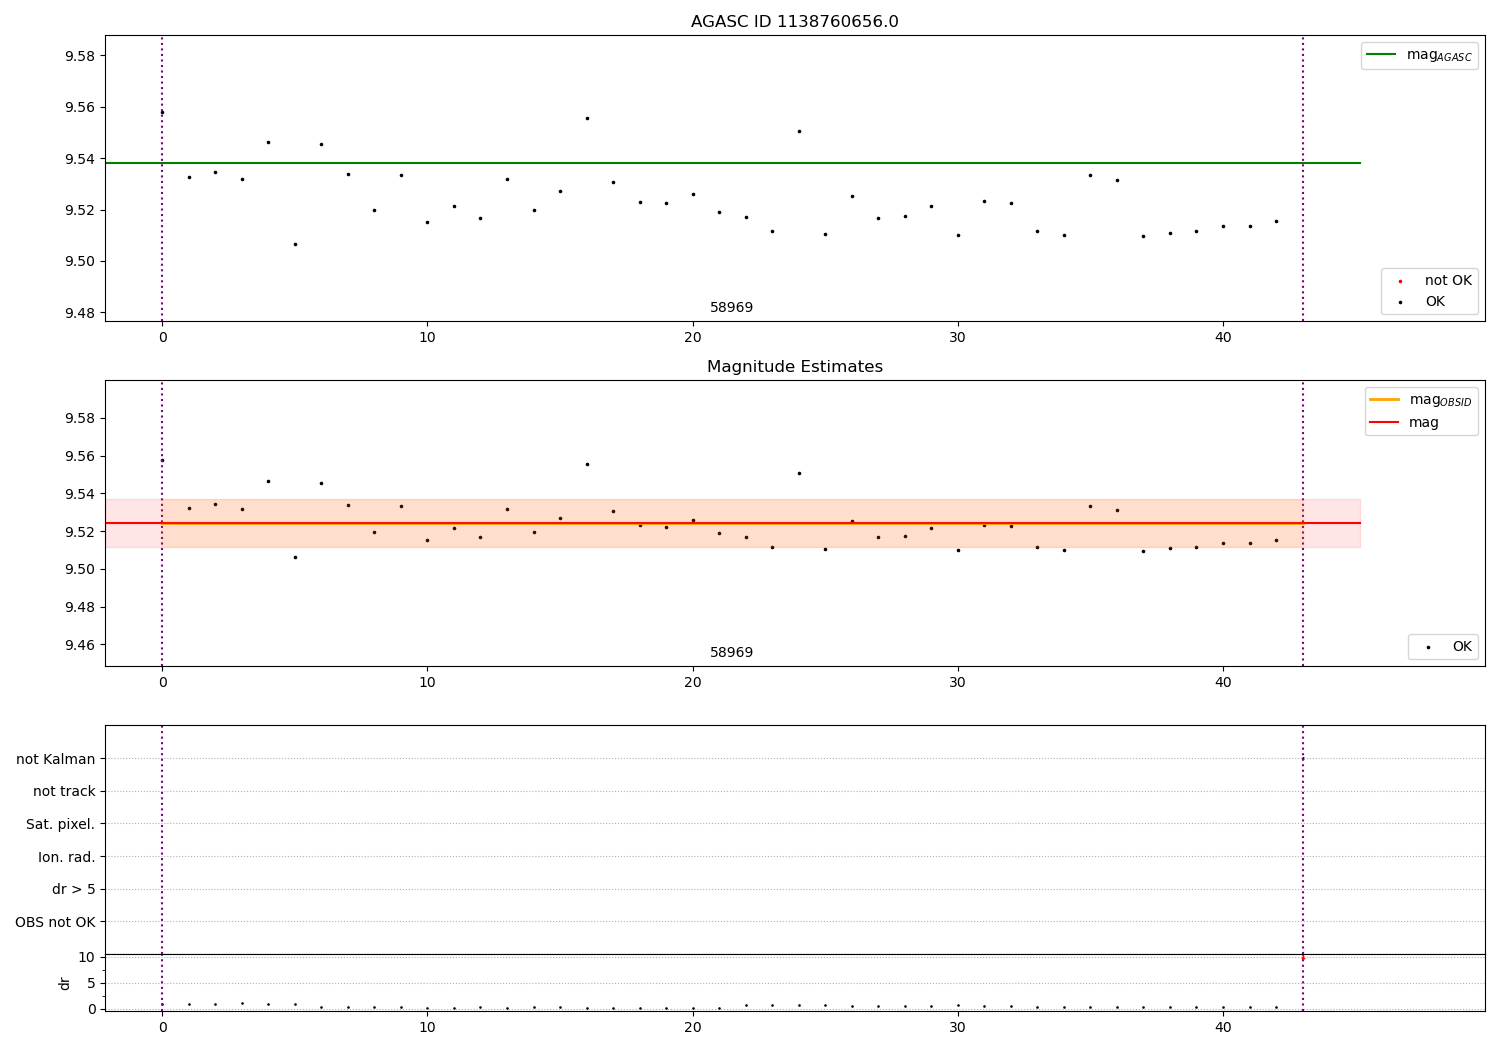Viewport: 1500px width, 1050px height.
Task: Click the "dr" y-axis label
Action: (x=65, y=983)
